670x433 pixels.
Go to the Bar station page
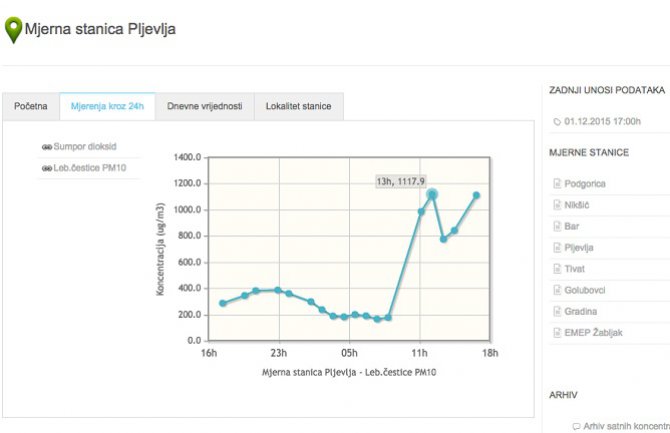coord(572,227)
